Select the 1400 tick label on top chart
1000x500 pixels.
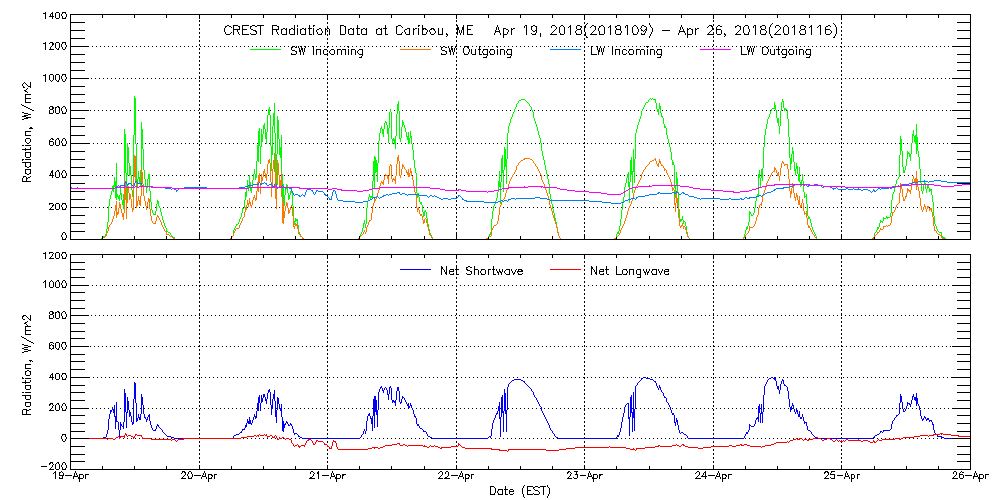54,18
